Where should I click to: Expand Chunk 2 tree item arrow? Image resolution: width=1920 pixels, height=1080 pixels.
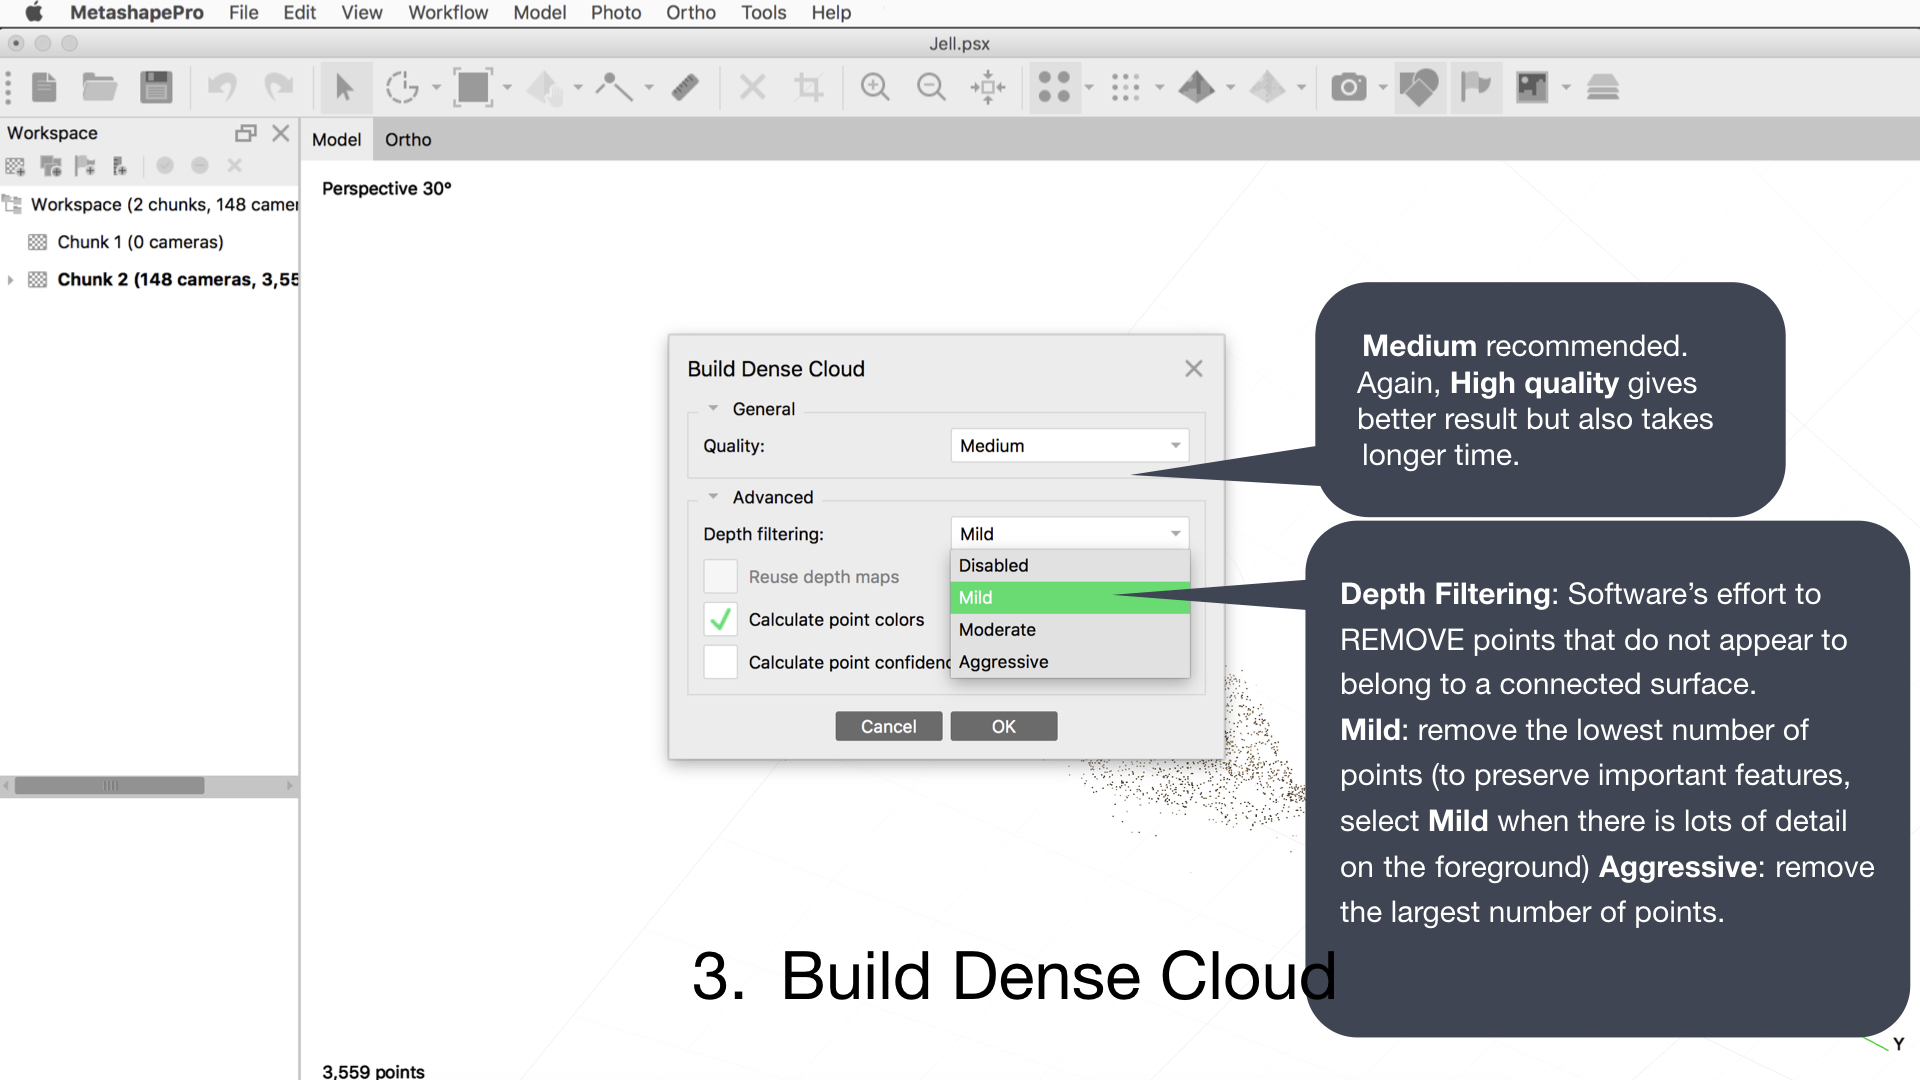pyautogui.click(x=10, y=280)
